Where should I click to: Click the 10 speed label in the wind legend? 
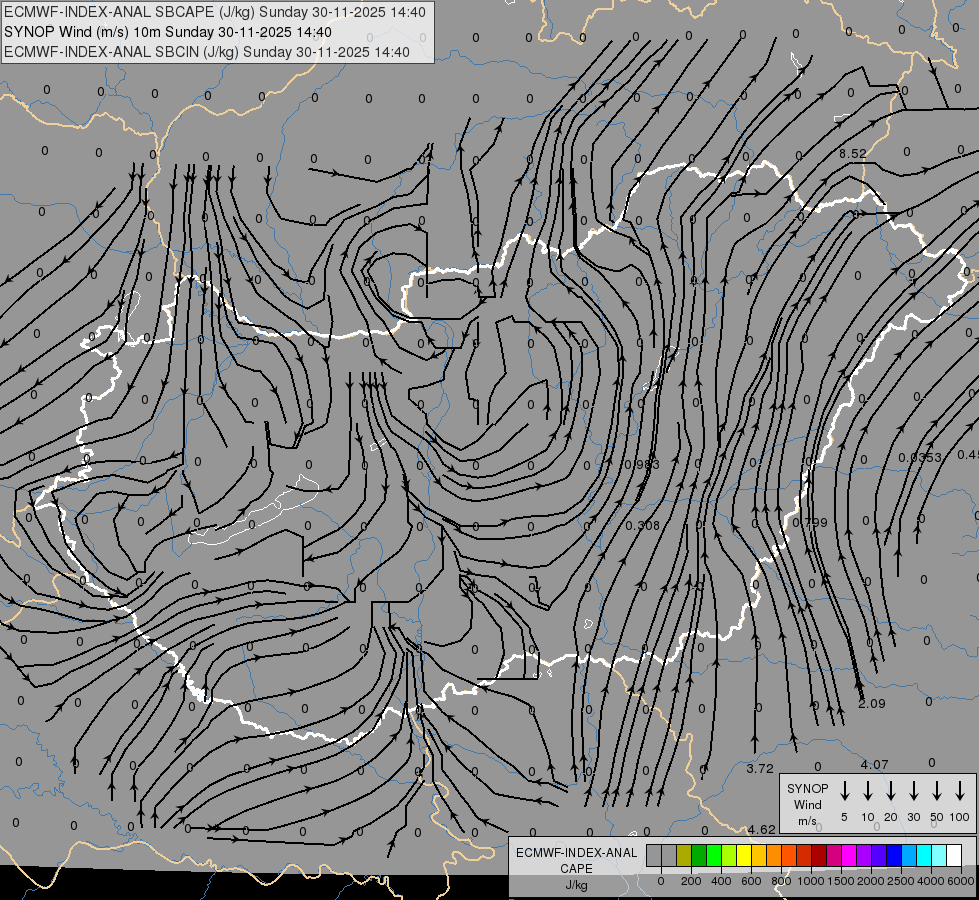click(x=868, y=818)
